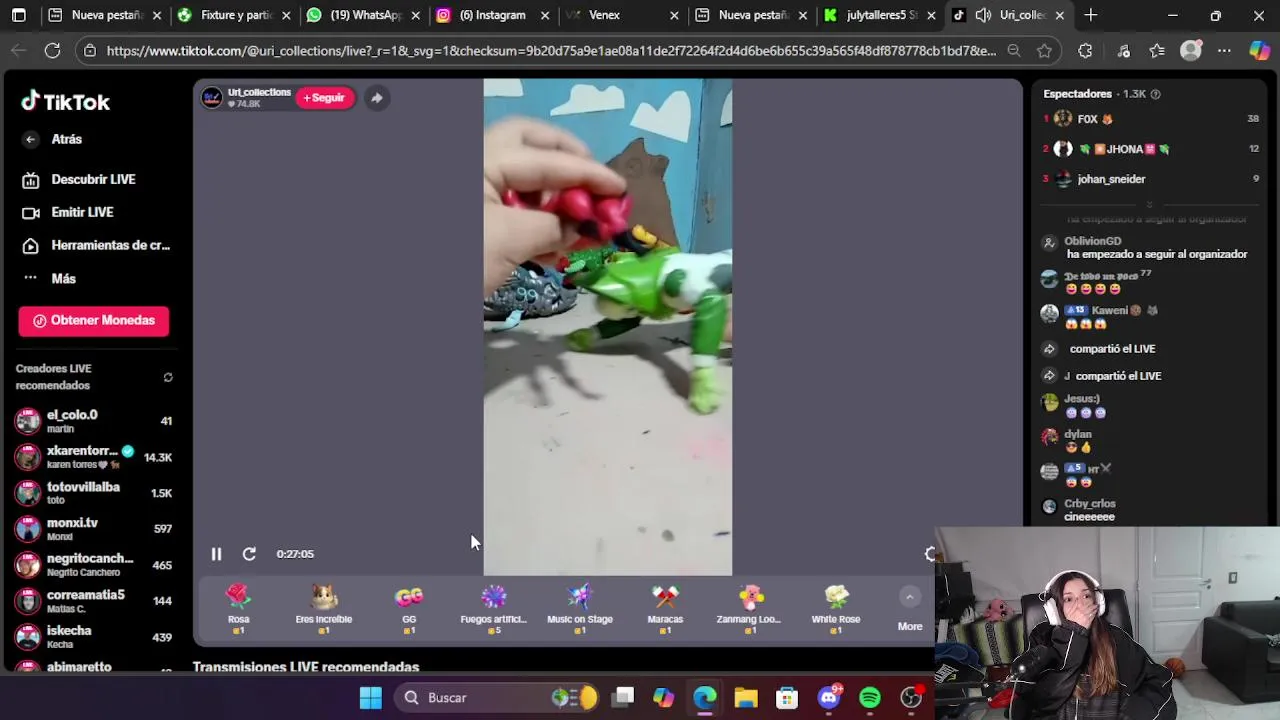The height and width of the screenshot is (720, 1280).
Task: Open the Espectadores info icon
Action: pyautogui.click(x=1155, y=94)
